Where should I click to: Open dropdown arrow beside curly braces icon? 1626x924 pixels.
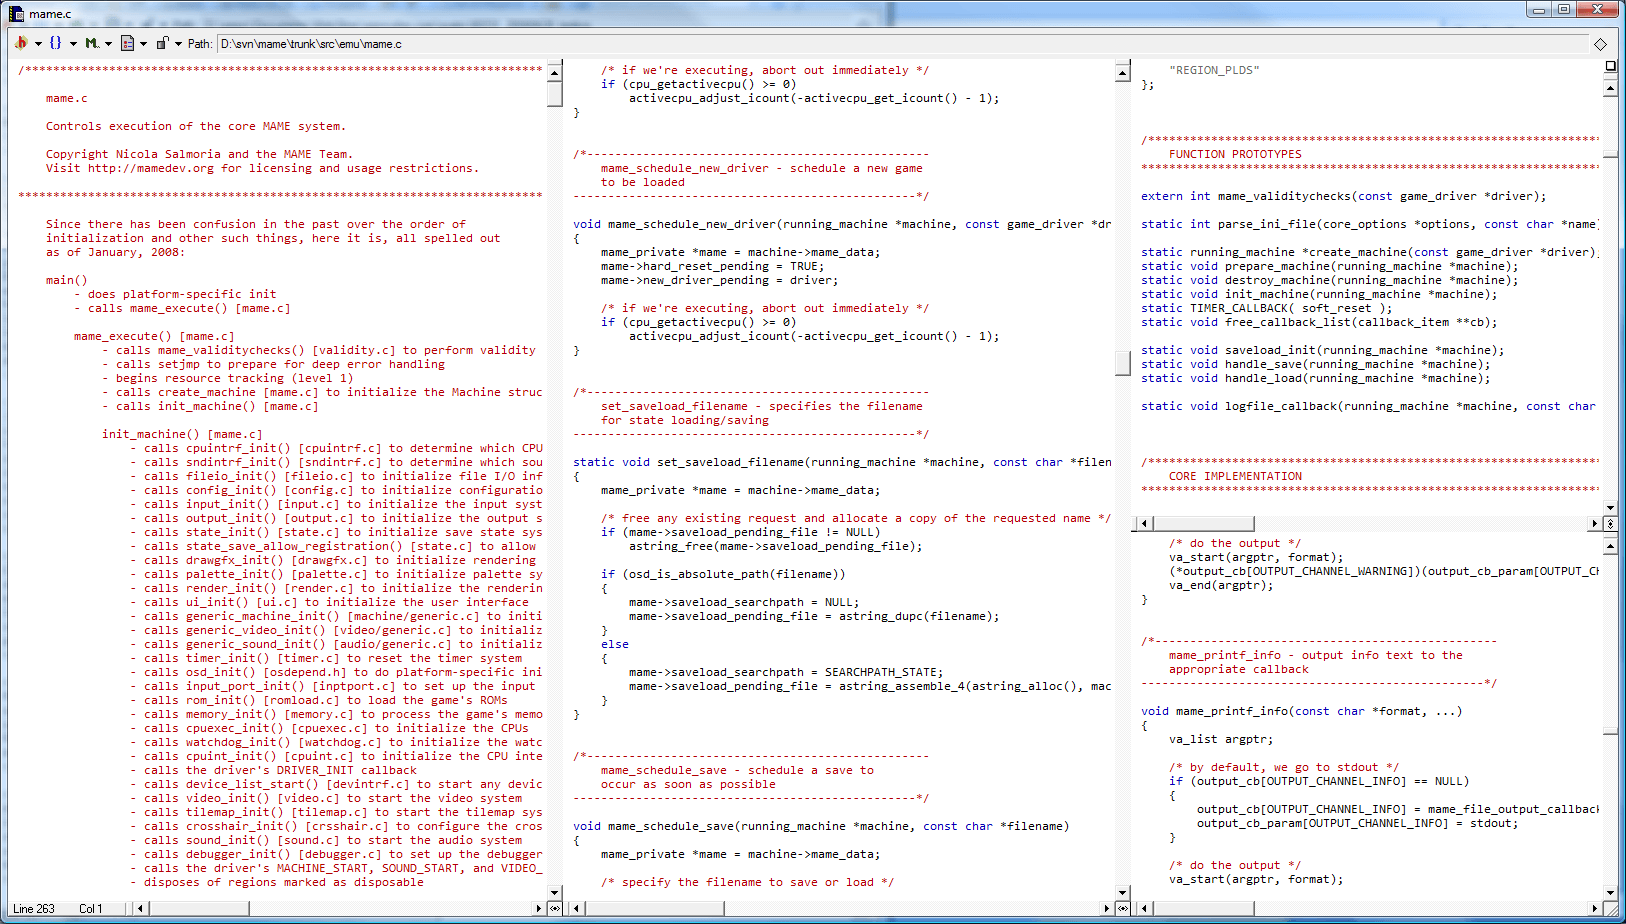73,44
